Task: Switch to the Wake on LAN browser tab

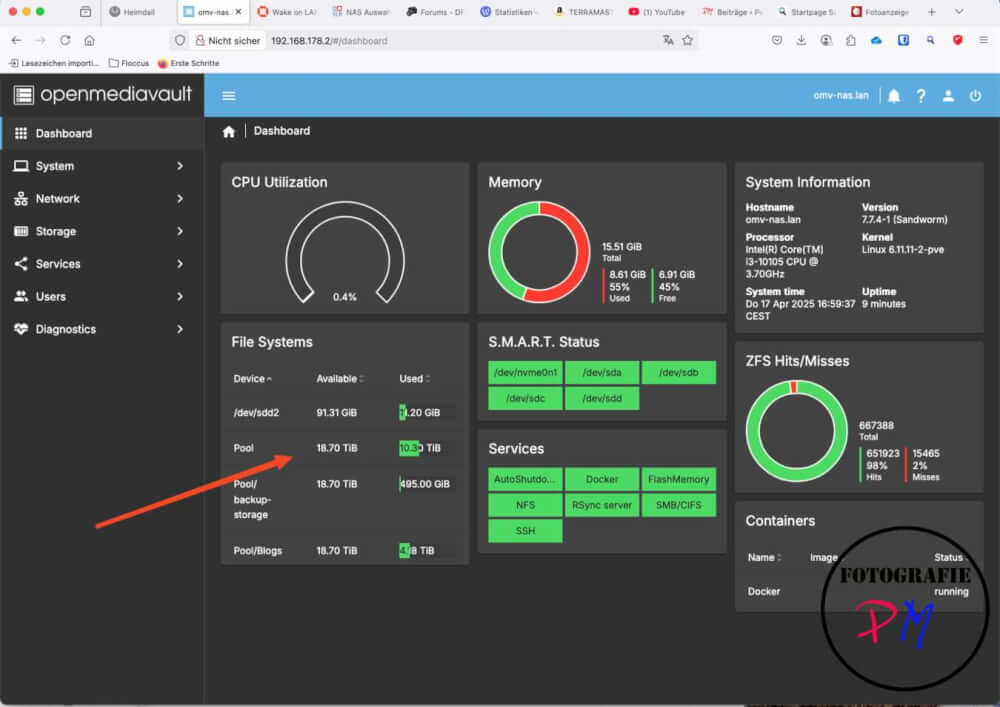Action: point(287,11)
